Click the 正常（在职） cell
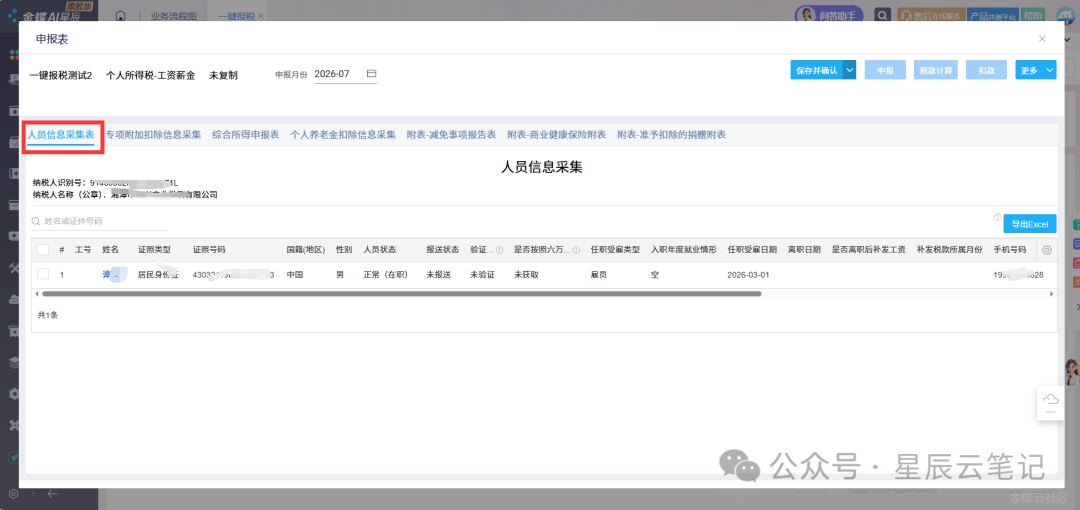 [x=386, y=274]
